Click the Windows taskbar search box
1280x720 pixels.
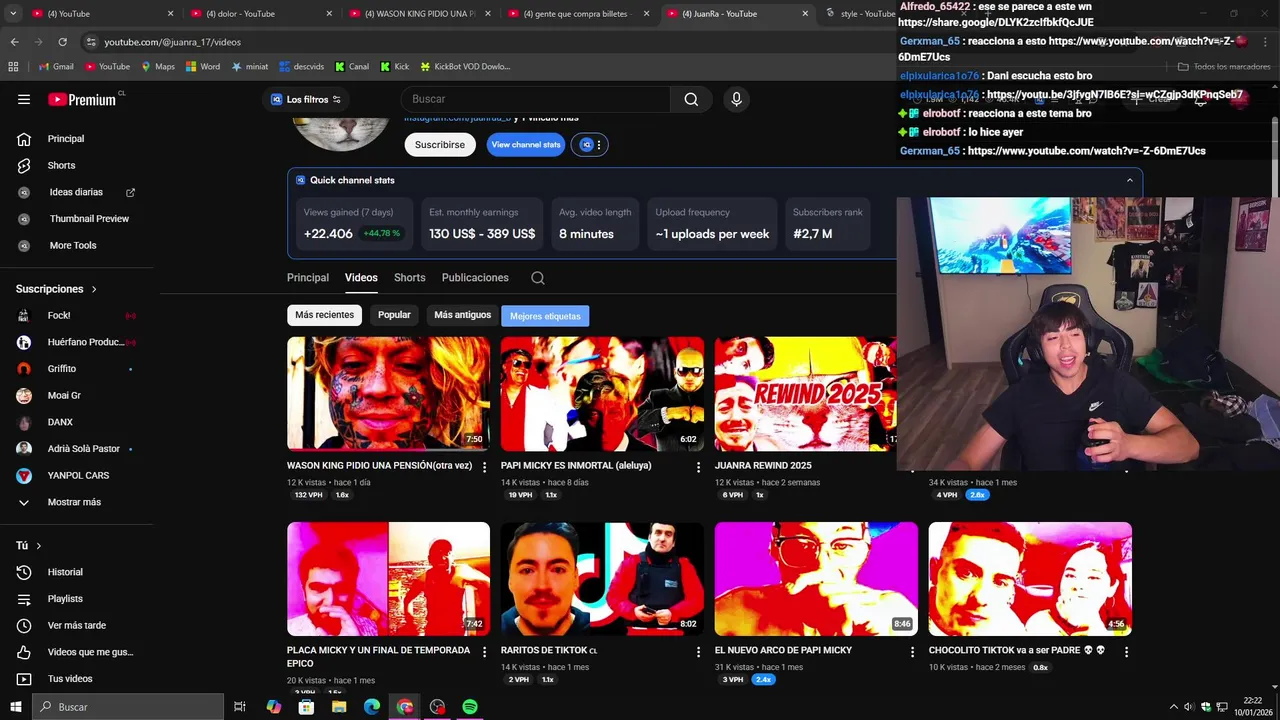point(128,707)
